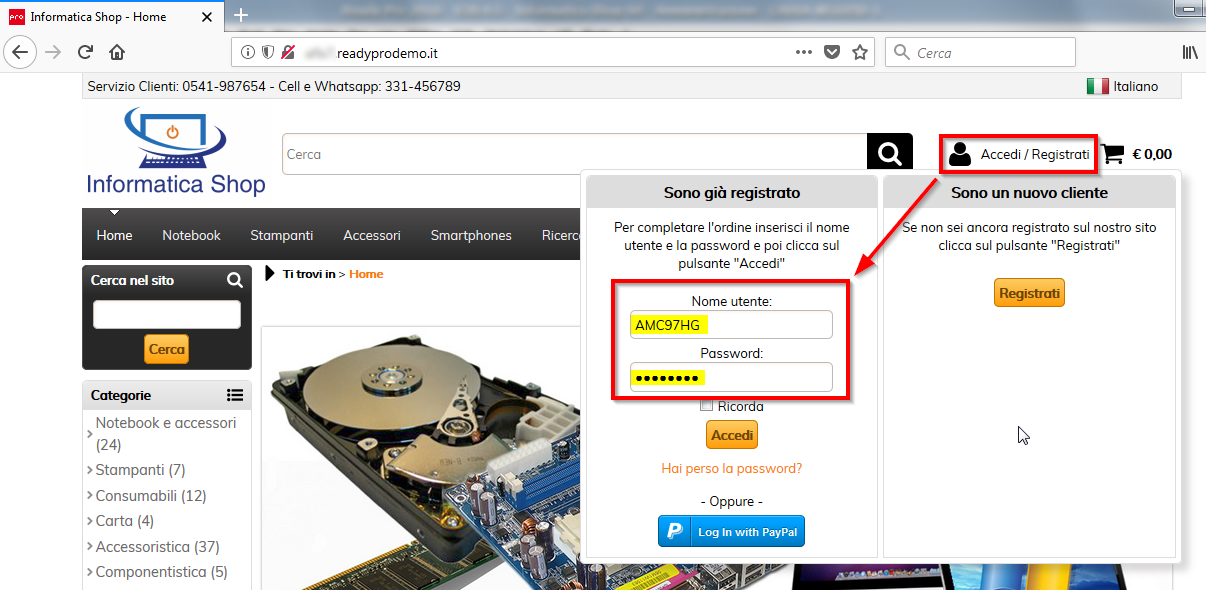Open the Notebook menu item
Viewport: 1206px width, 590px height.
pos(191,235)
